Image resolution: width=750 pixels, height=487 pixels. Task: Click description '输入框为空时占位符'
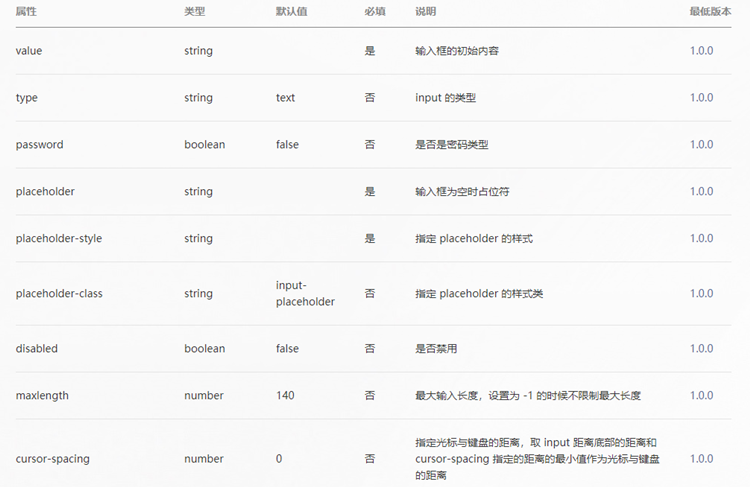pyautogui.click(x=462, y=191)
